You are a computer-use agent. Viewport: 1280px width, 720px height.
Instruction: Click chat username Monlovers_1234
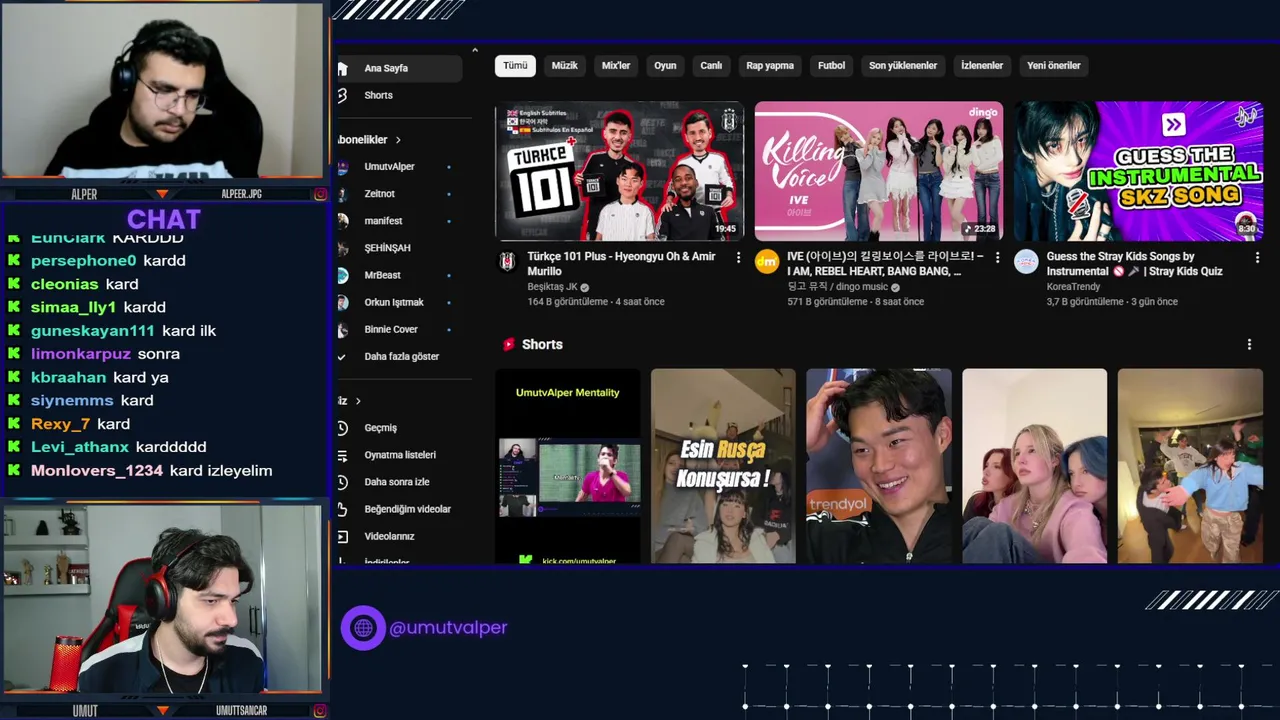(x=96, y=471)
